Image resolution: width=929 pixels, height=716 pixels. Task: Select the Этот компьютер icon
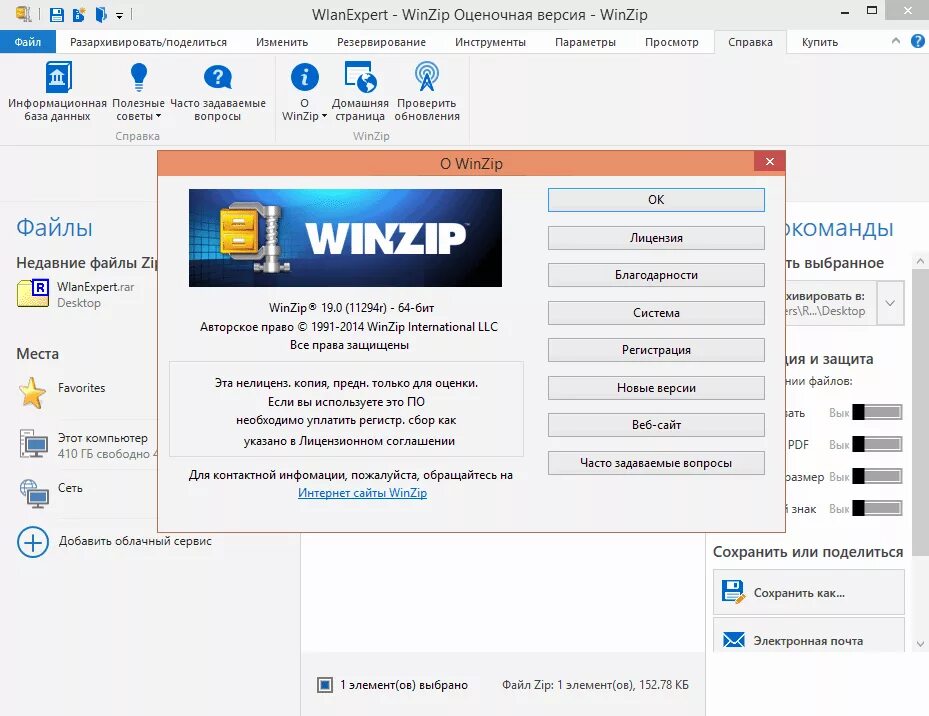(33, 443)
